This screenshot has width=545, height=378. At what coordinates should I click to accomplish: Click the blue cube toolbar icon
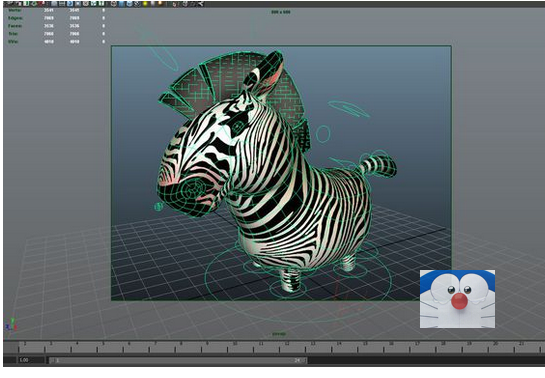click(x=121, y=3)
